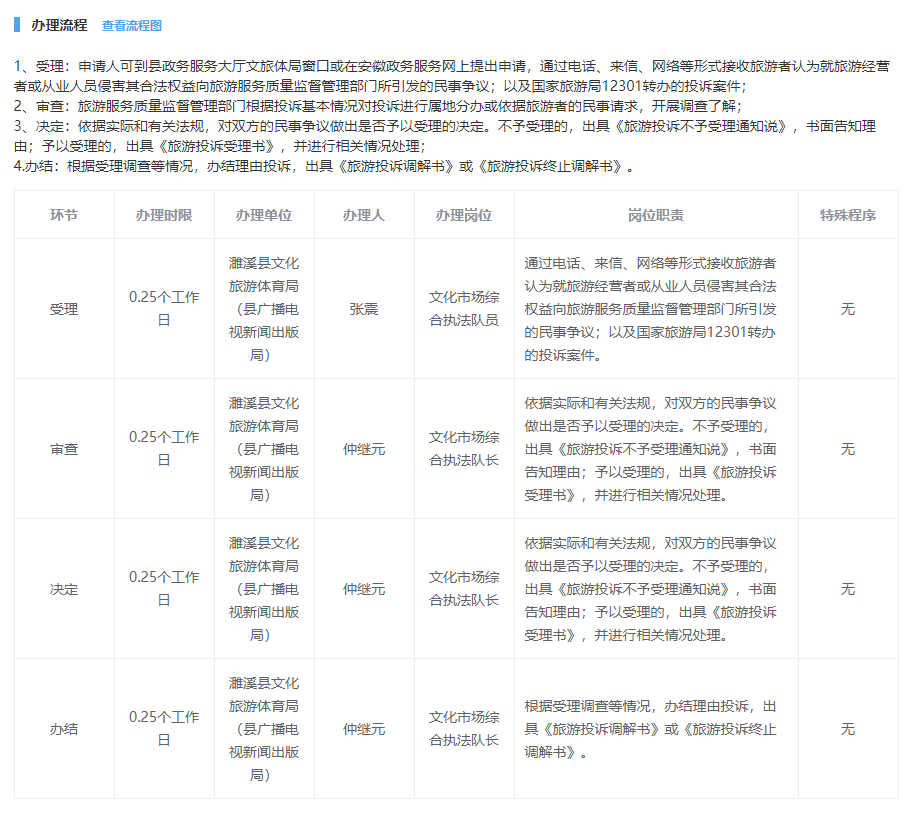Select the 决定 cell in the table
This screenshot has width=924, height=820.
(64, 589)
